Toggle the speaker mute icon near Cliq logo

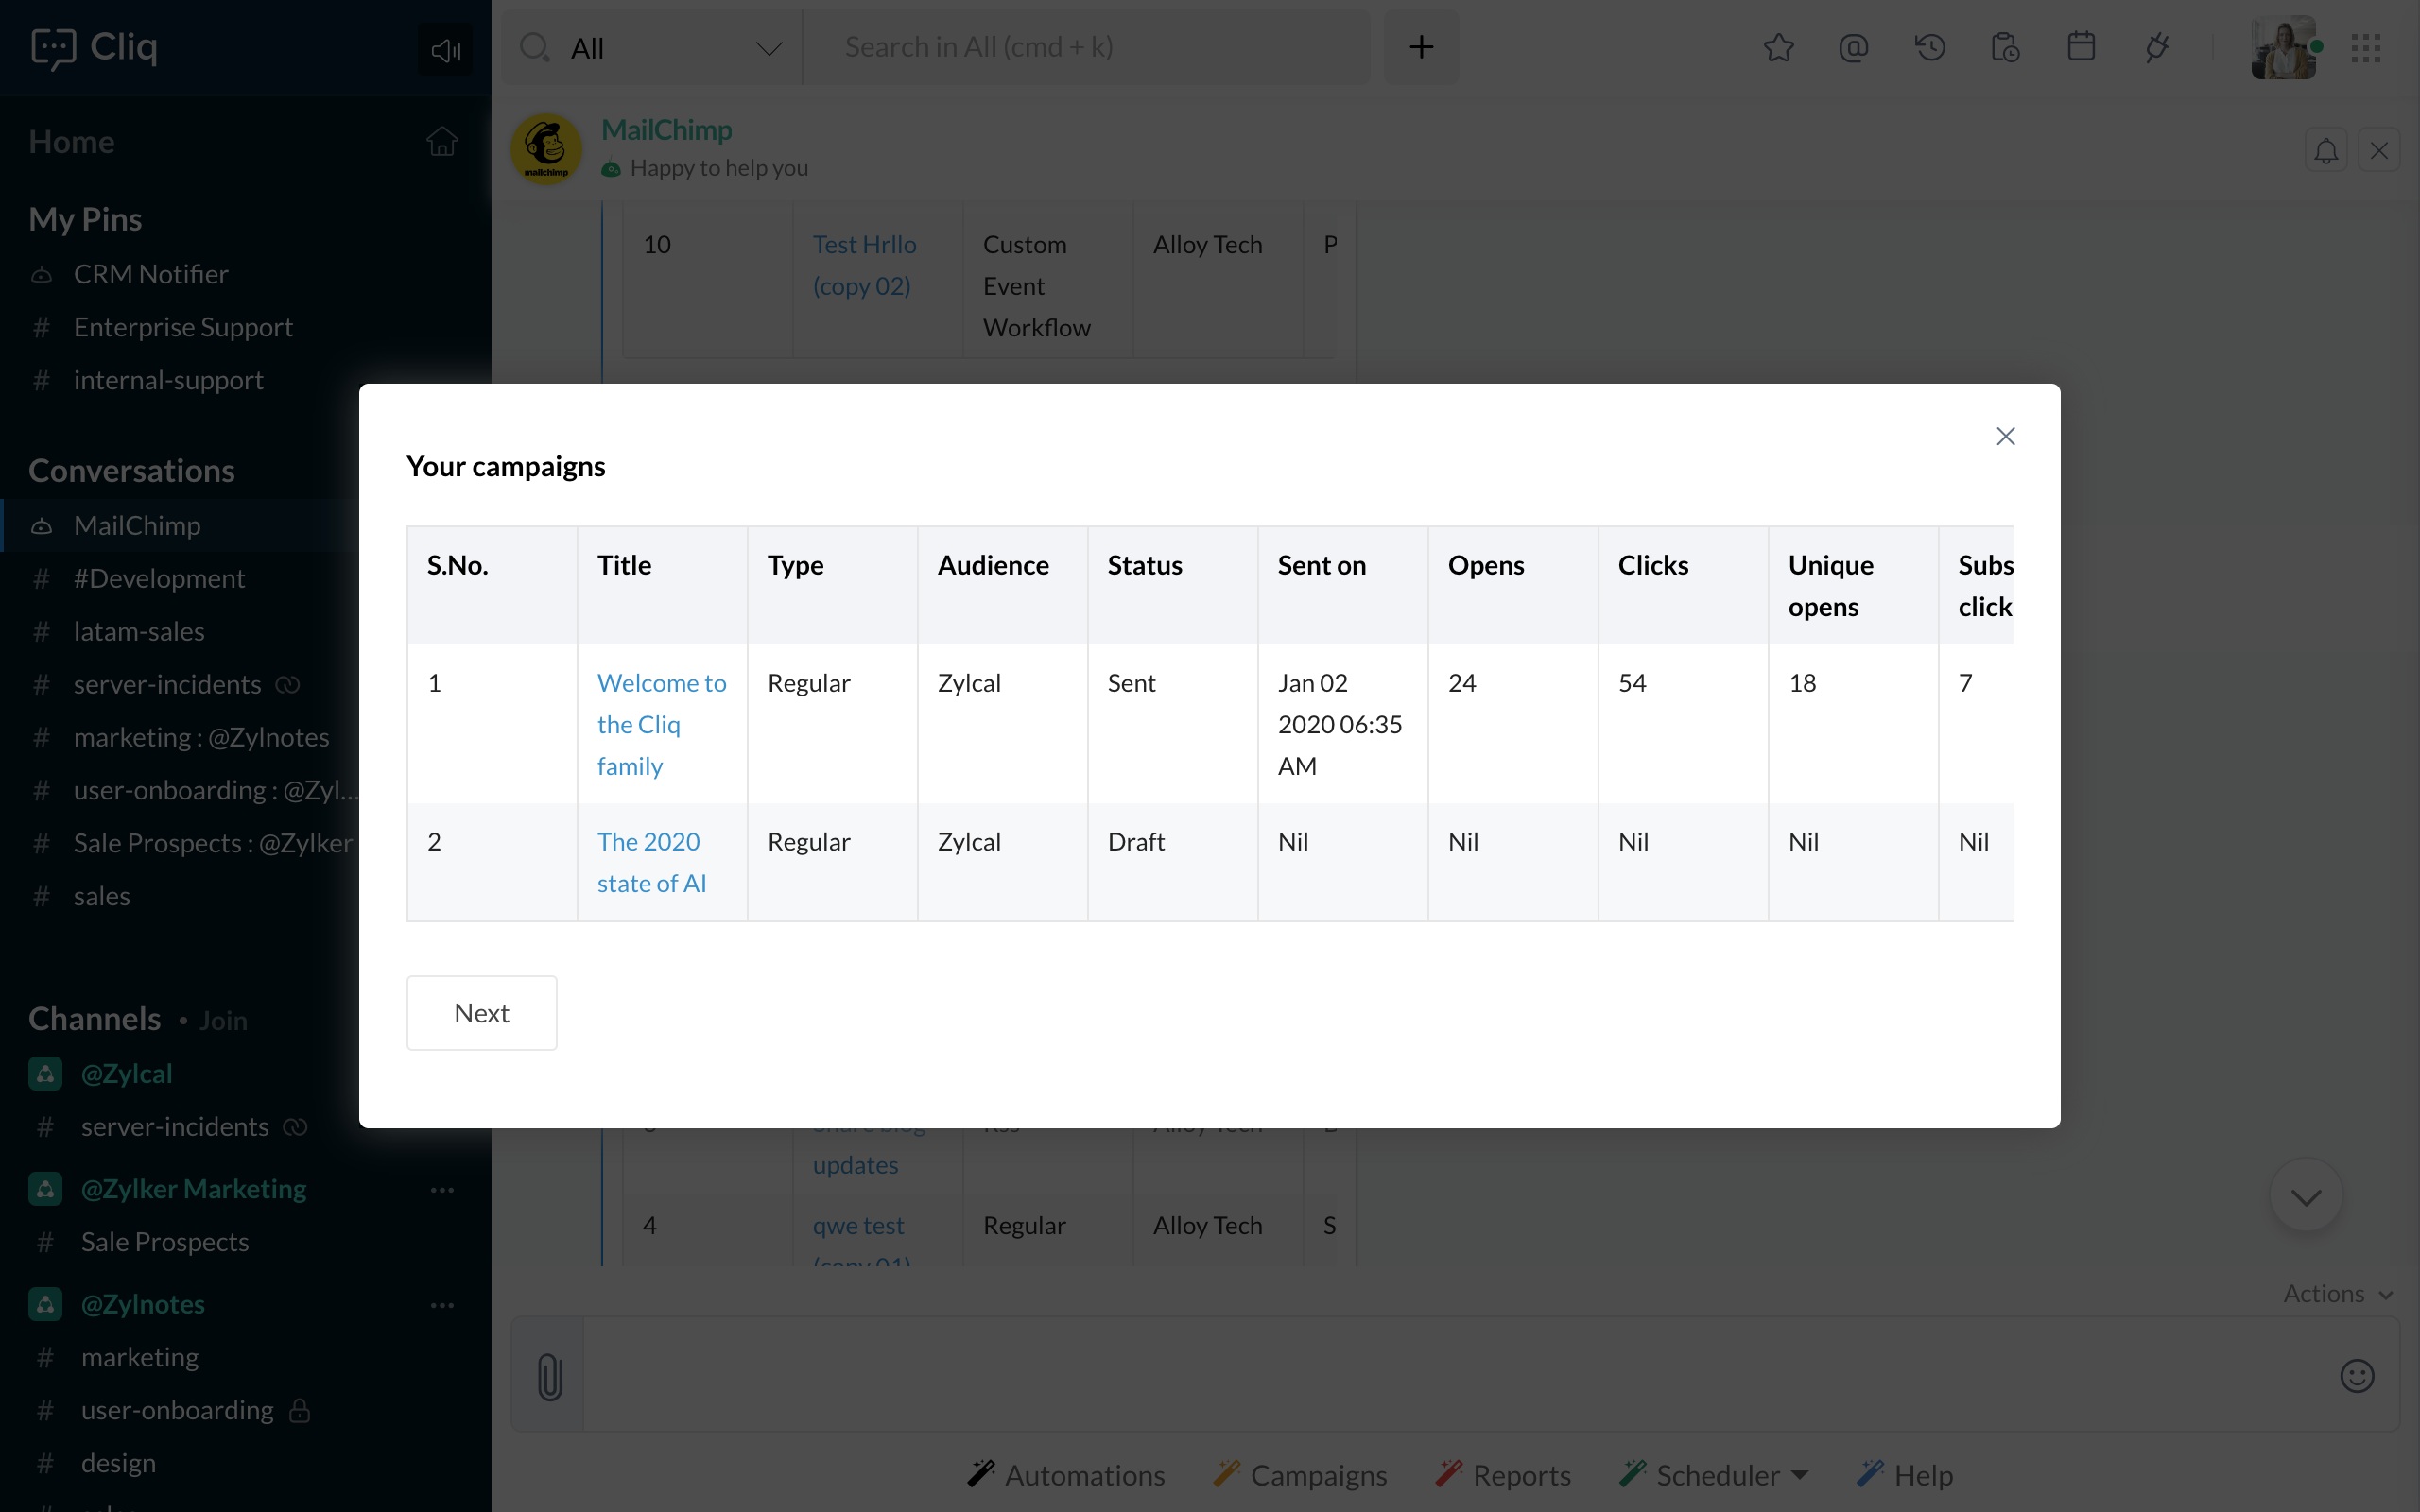pyautogui.click(x=445, y=50)
